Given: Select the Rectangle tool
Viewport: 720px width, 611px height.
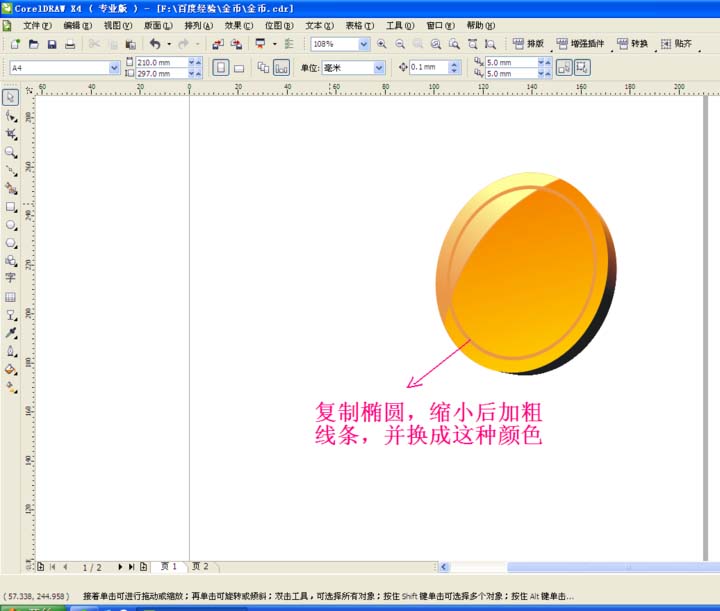Looking at the screenshot, I should pos(11,207).
